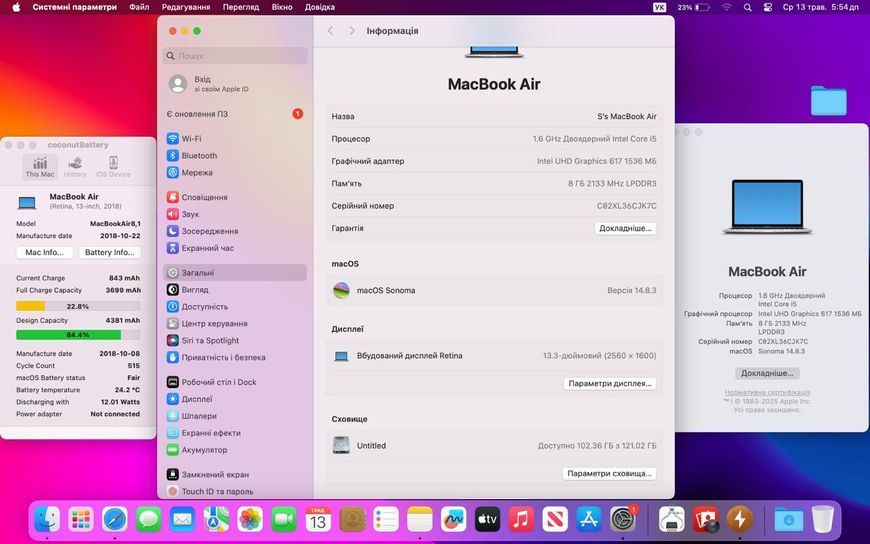Open Calendar app in the Dock
Image resolution: width=870 pixels, height=544 pixels.
point(318,520)
